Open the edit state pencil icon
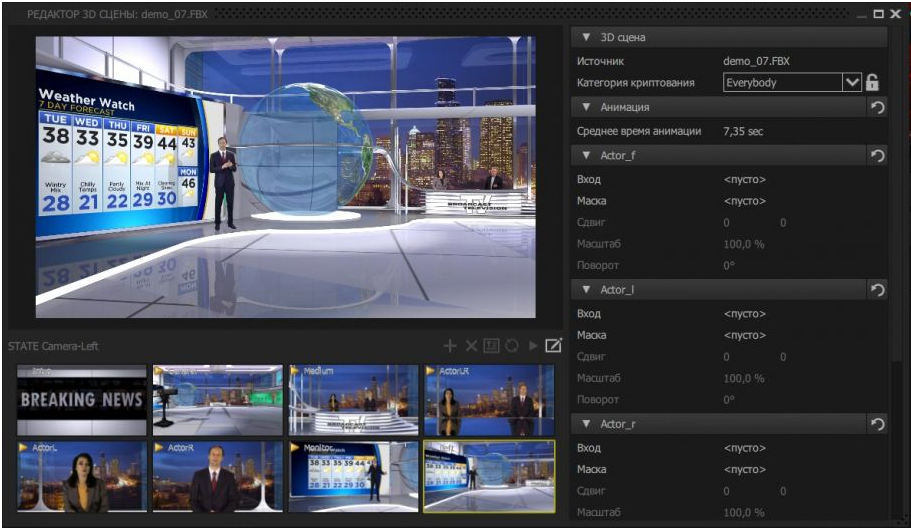 [553, 346]
